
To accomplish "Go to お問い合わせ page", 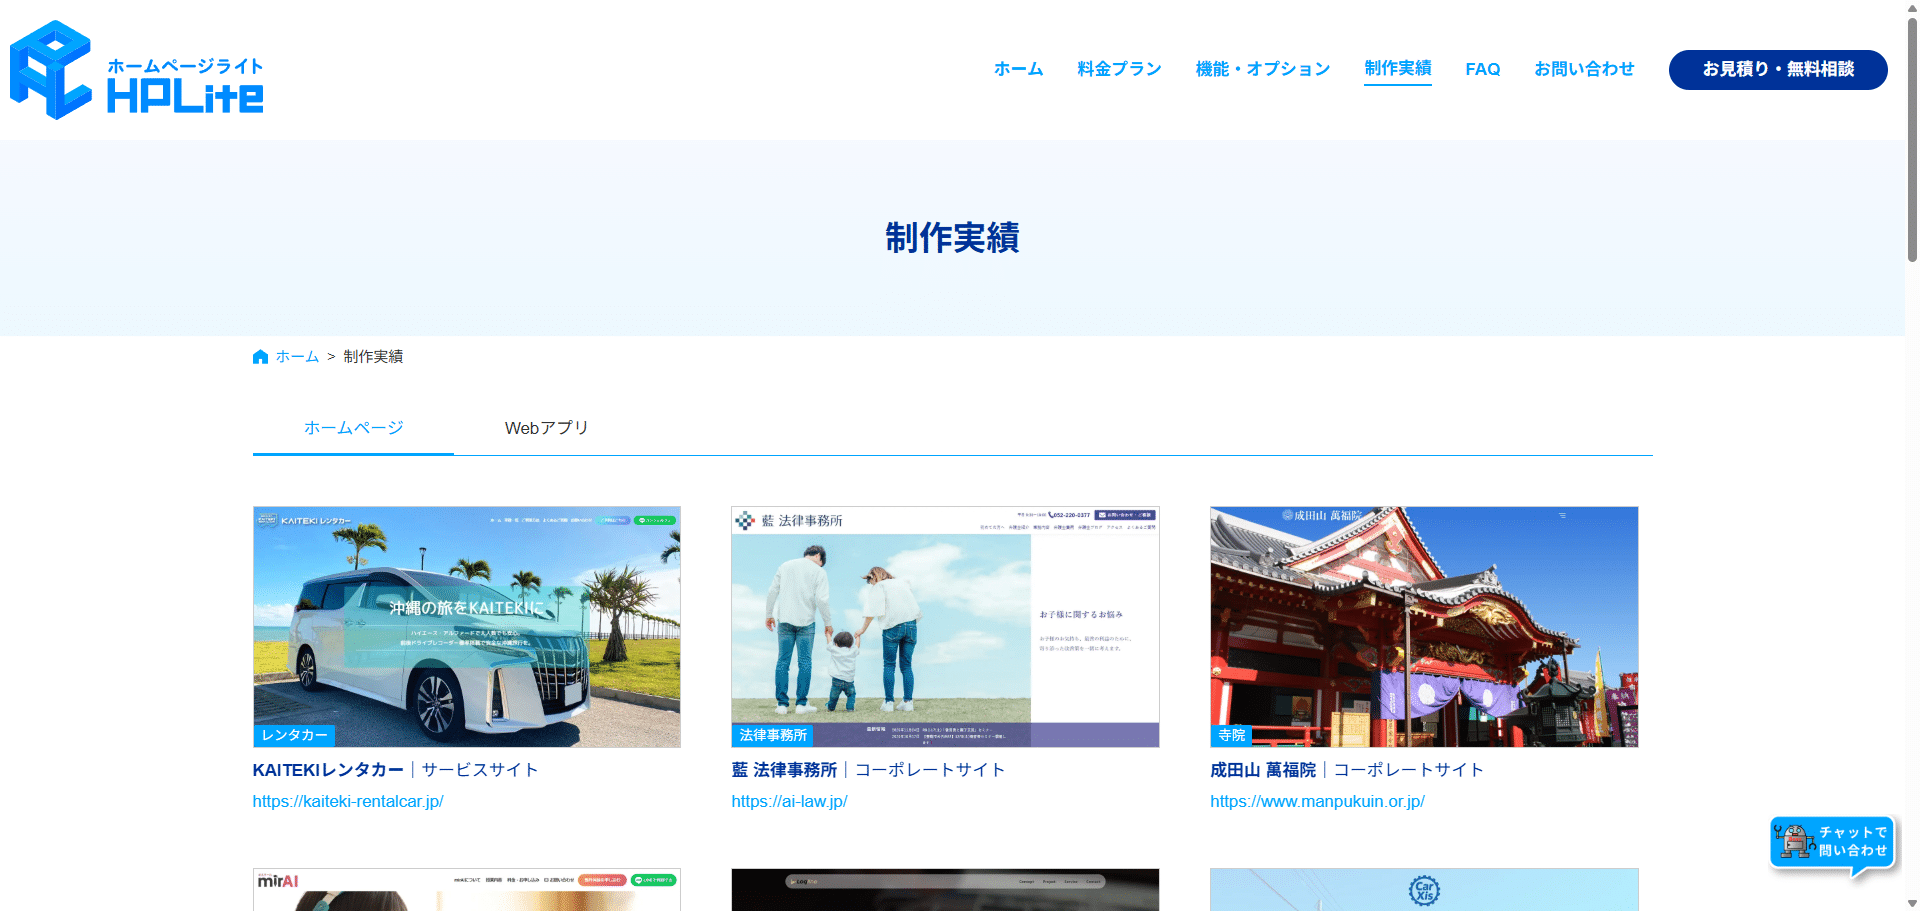I will tap(1584, 69).
